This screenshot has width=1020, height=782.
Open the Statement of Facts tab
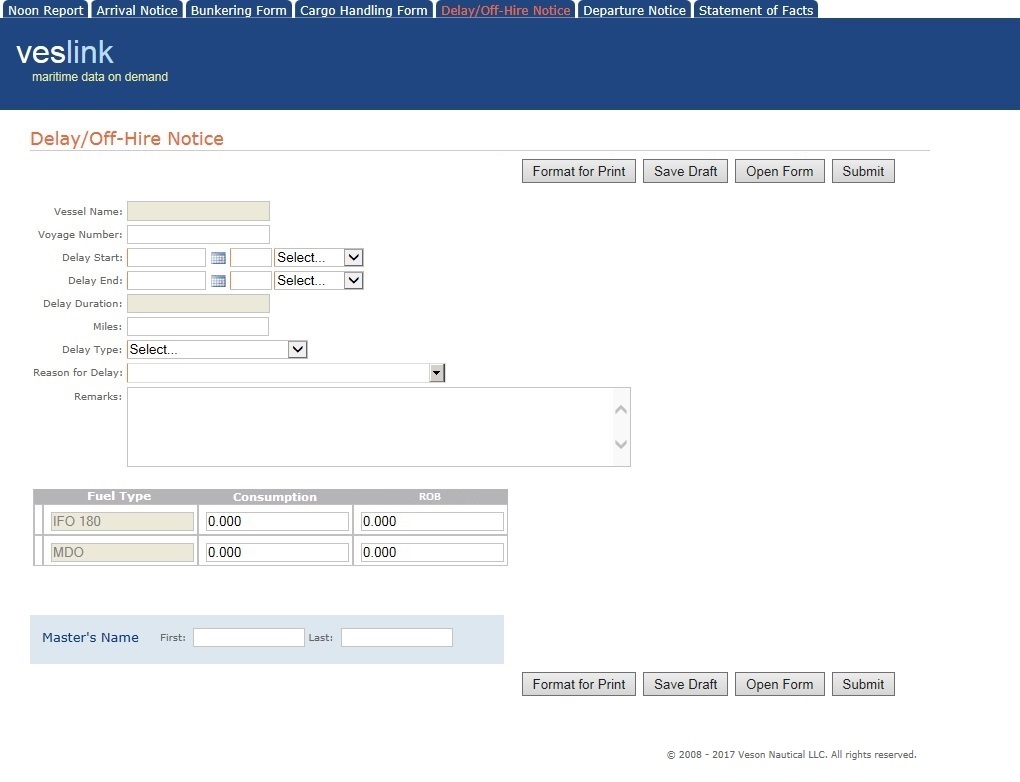pos(755,9)
